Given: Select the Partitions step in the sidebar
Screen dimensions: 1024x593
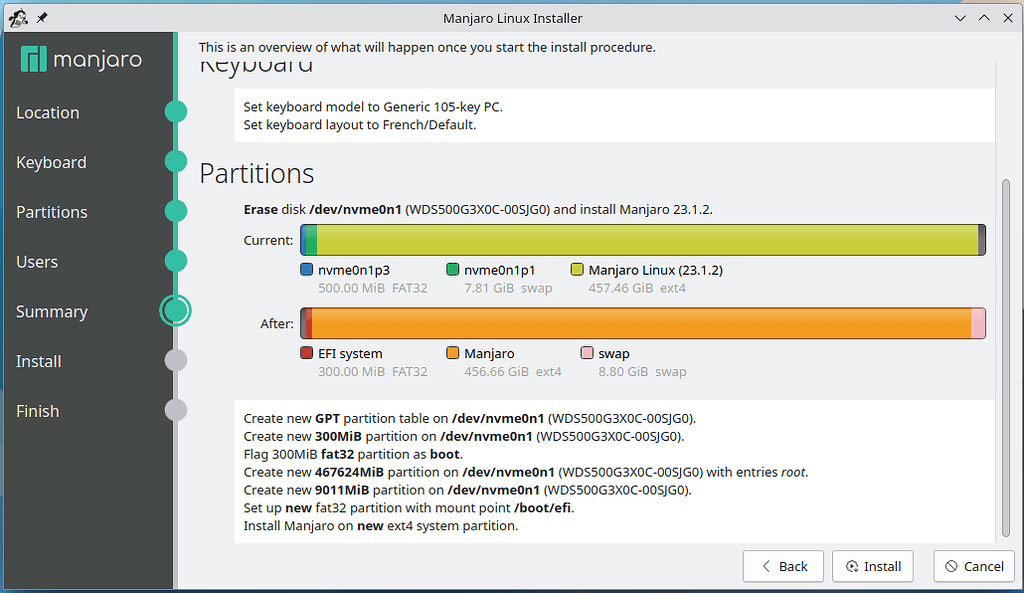Looking at the screenshot, I should [52, 212].
